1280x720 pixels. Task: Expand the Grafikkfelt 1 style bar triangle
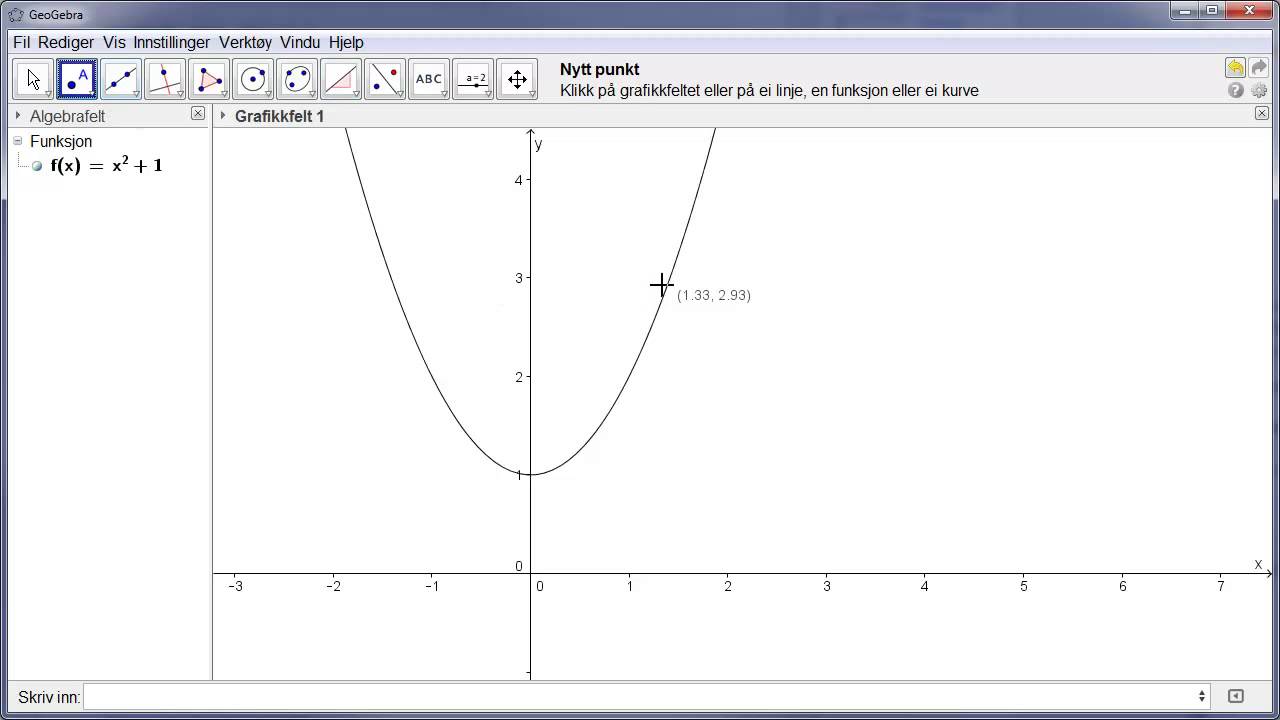click(223, 116)
